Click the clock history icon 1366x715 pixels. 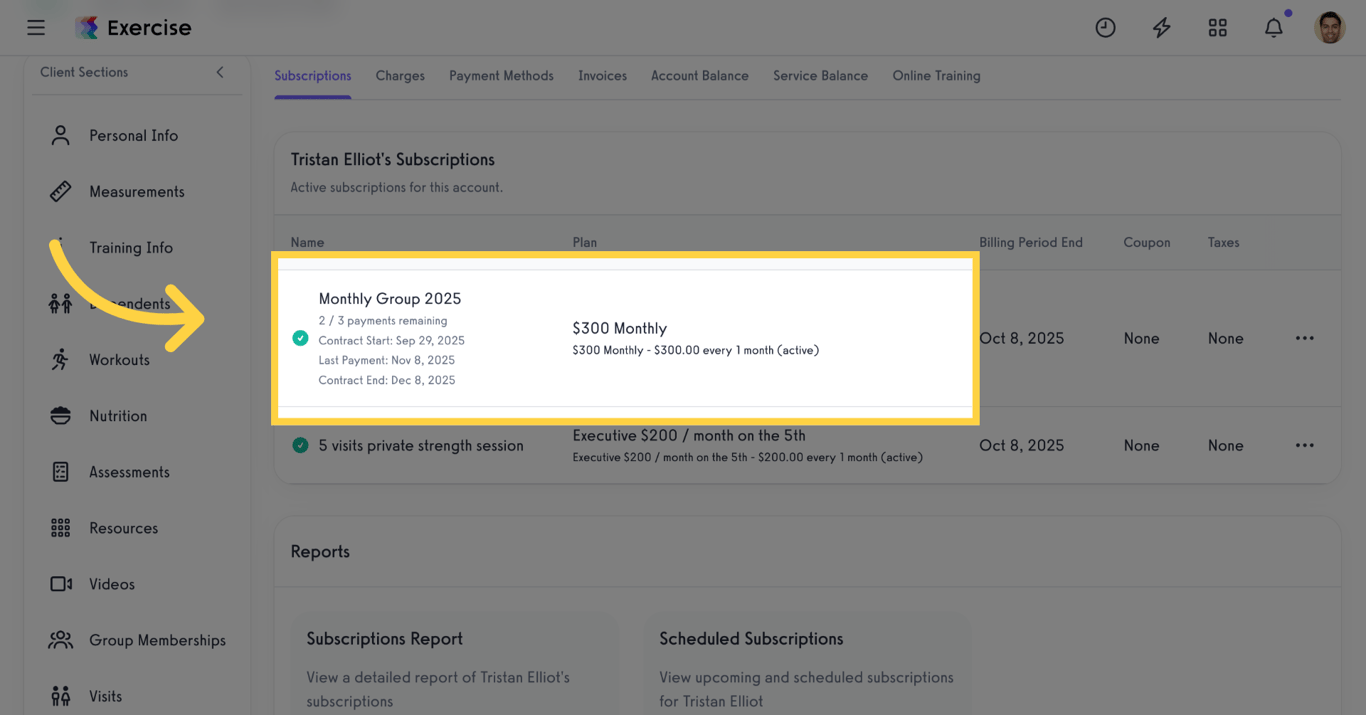pyautogui.click(x=1105, y=28)
